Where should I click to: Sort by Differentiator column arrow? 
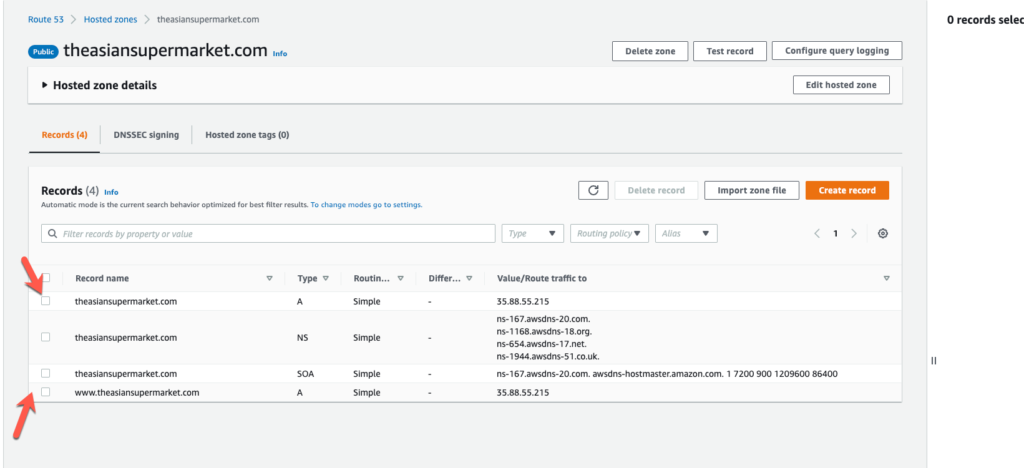click(469, 278)
